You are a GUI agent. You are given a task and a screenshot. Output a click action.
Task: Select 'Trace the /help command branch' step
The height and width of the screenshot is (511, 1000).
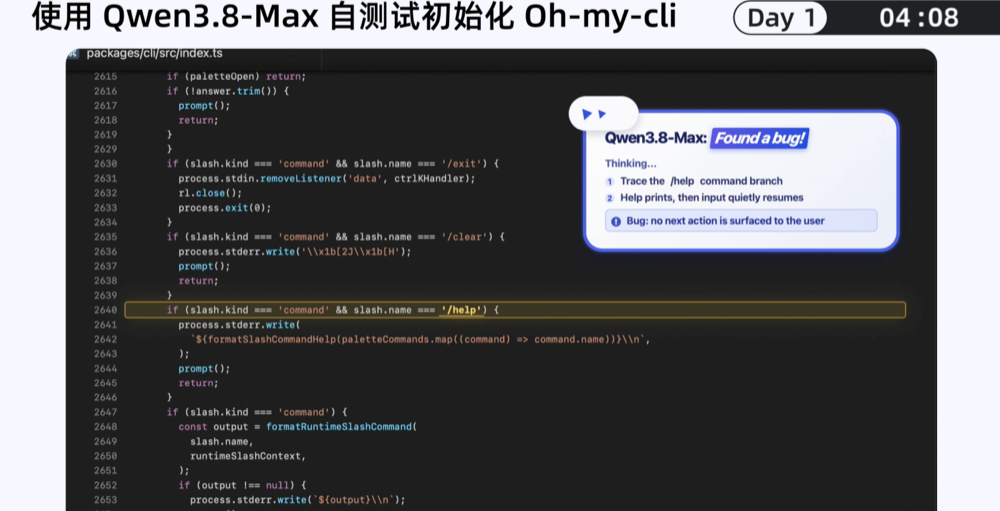(x=701, y=181)
